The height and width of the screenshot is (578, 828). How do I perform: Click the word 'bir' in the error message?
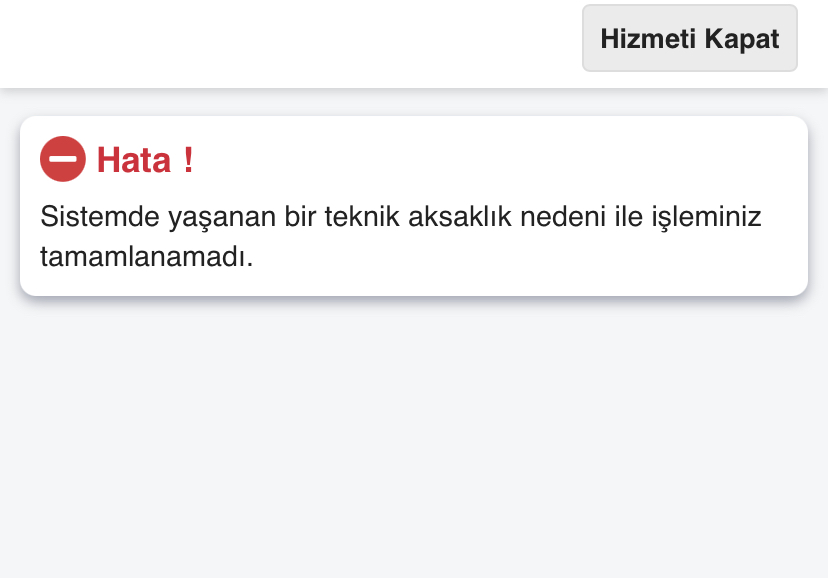(x=300, y=216)
